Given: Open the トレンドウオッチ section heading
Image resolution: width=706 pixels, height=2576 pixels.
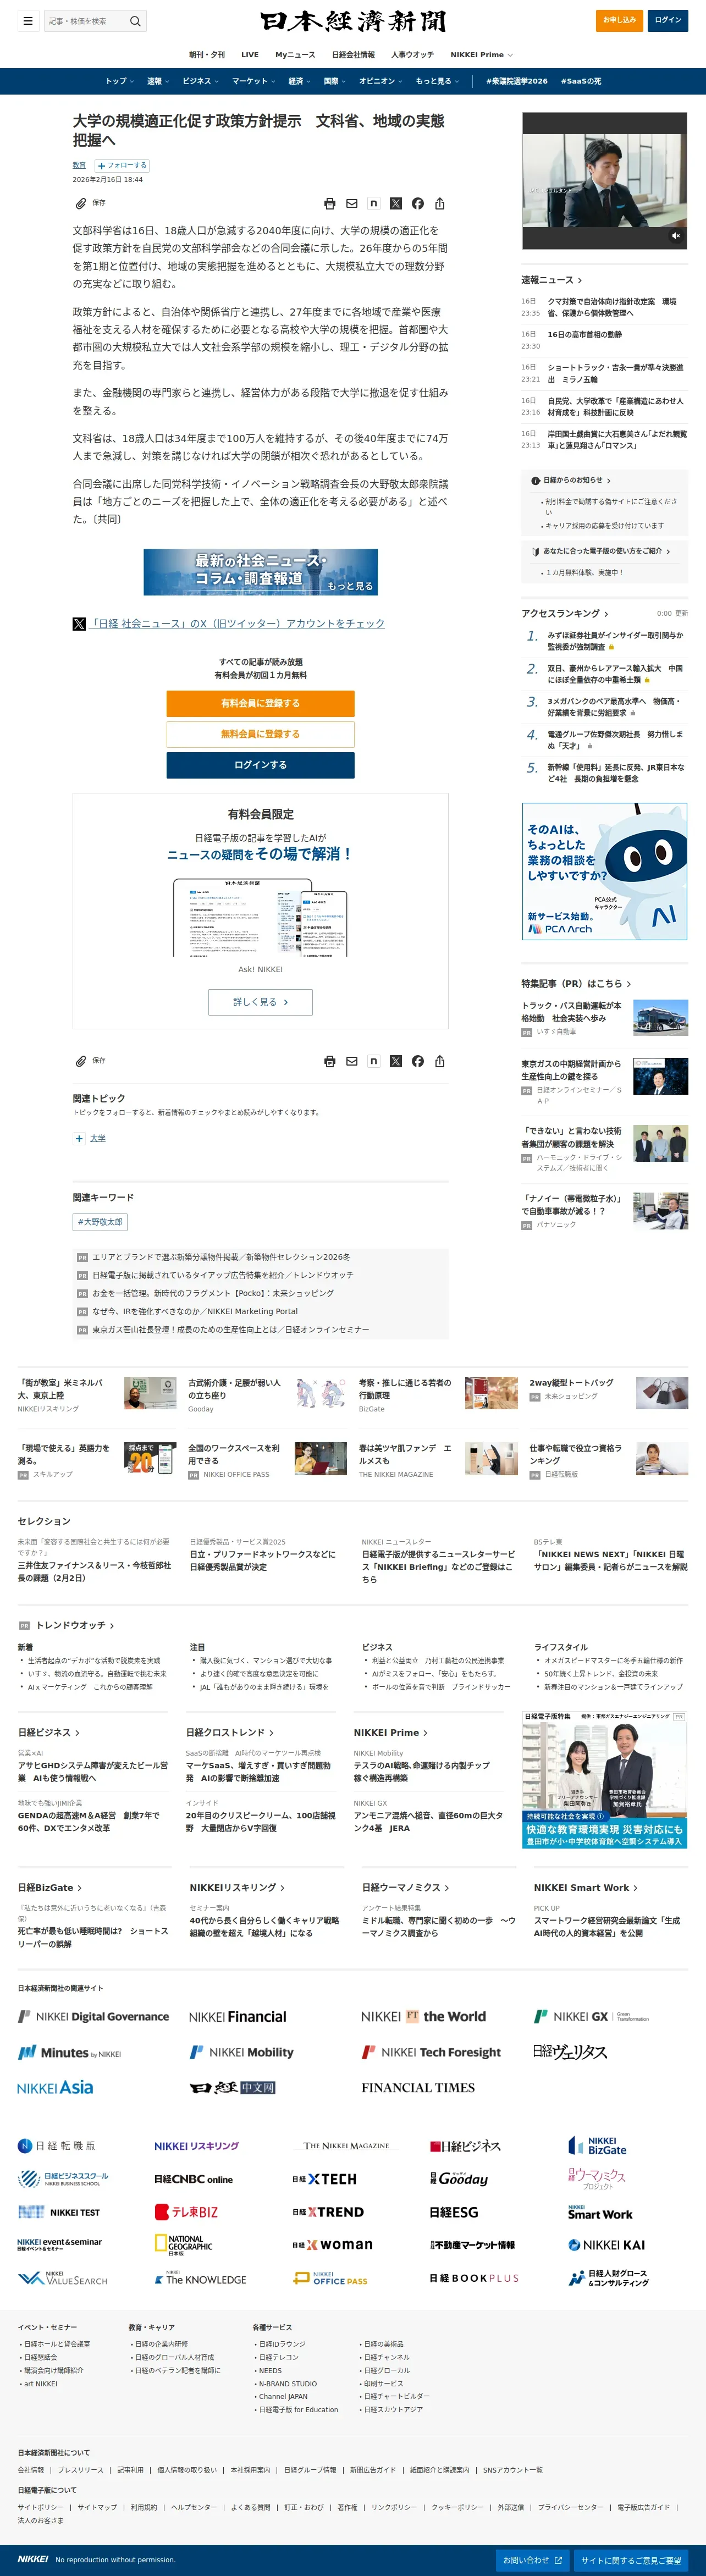Looking at the screenshot, I should pyautogui.click(x=75, y=1625).
